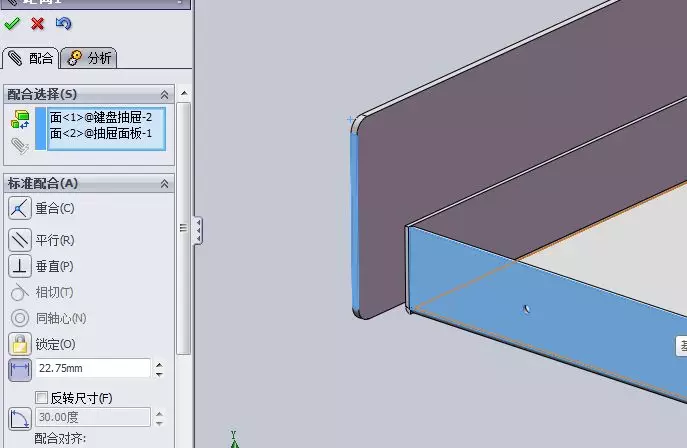This screenshot has height=448, width=687.
Task: Open the 配合 tab
Action: pyautogui.click(x=31, y=58)
